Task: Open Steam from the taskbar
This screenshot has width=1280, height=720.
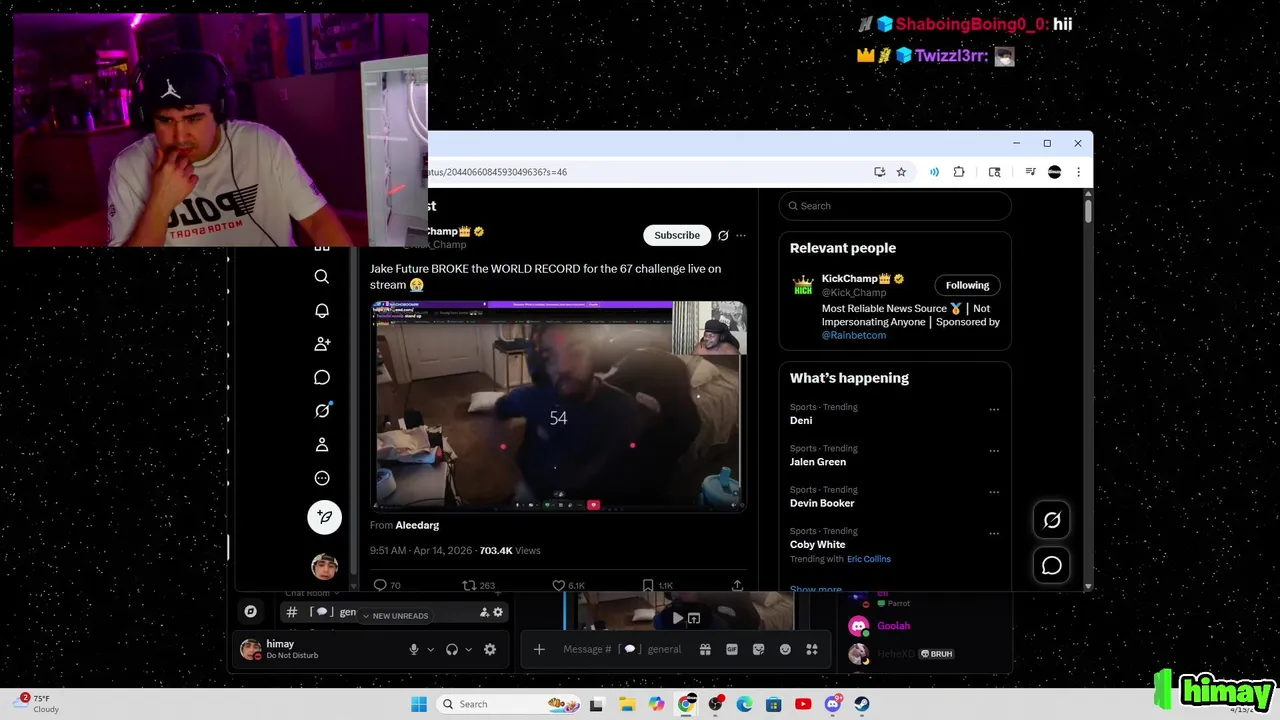Action: (x=862, y=704)
